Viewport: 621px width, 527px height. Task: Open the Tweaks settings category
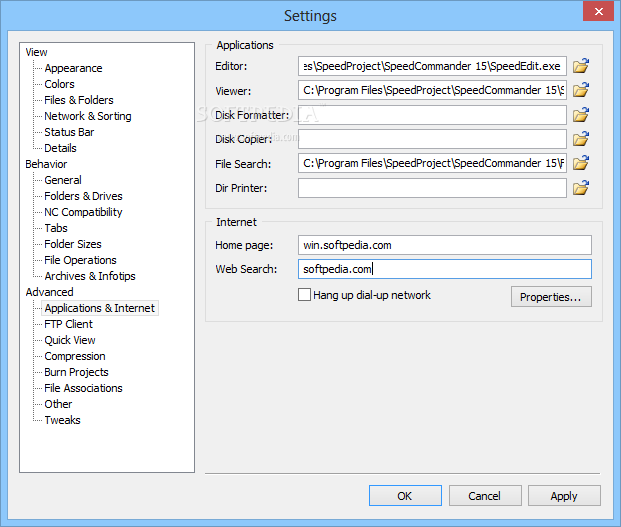62,420
